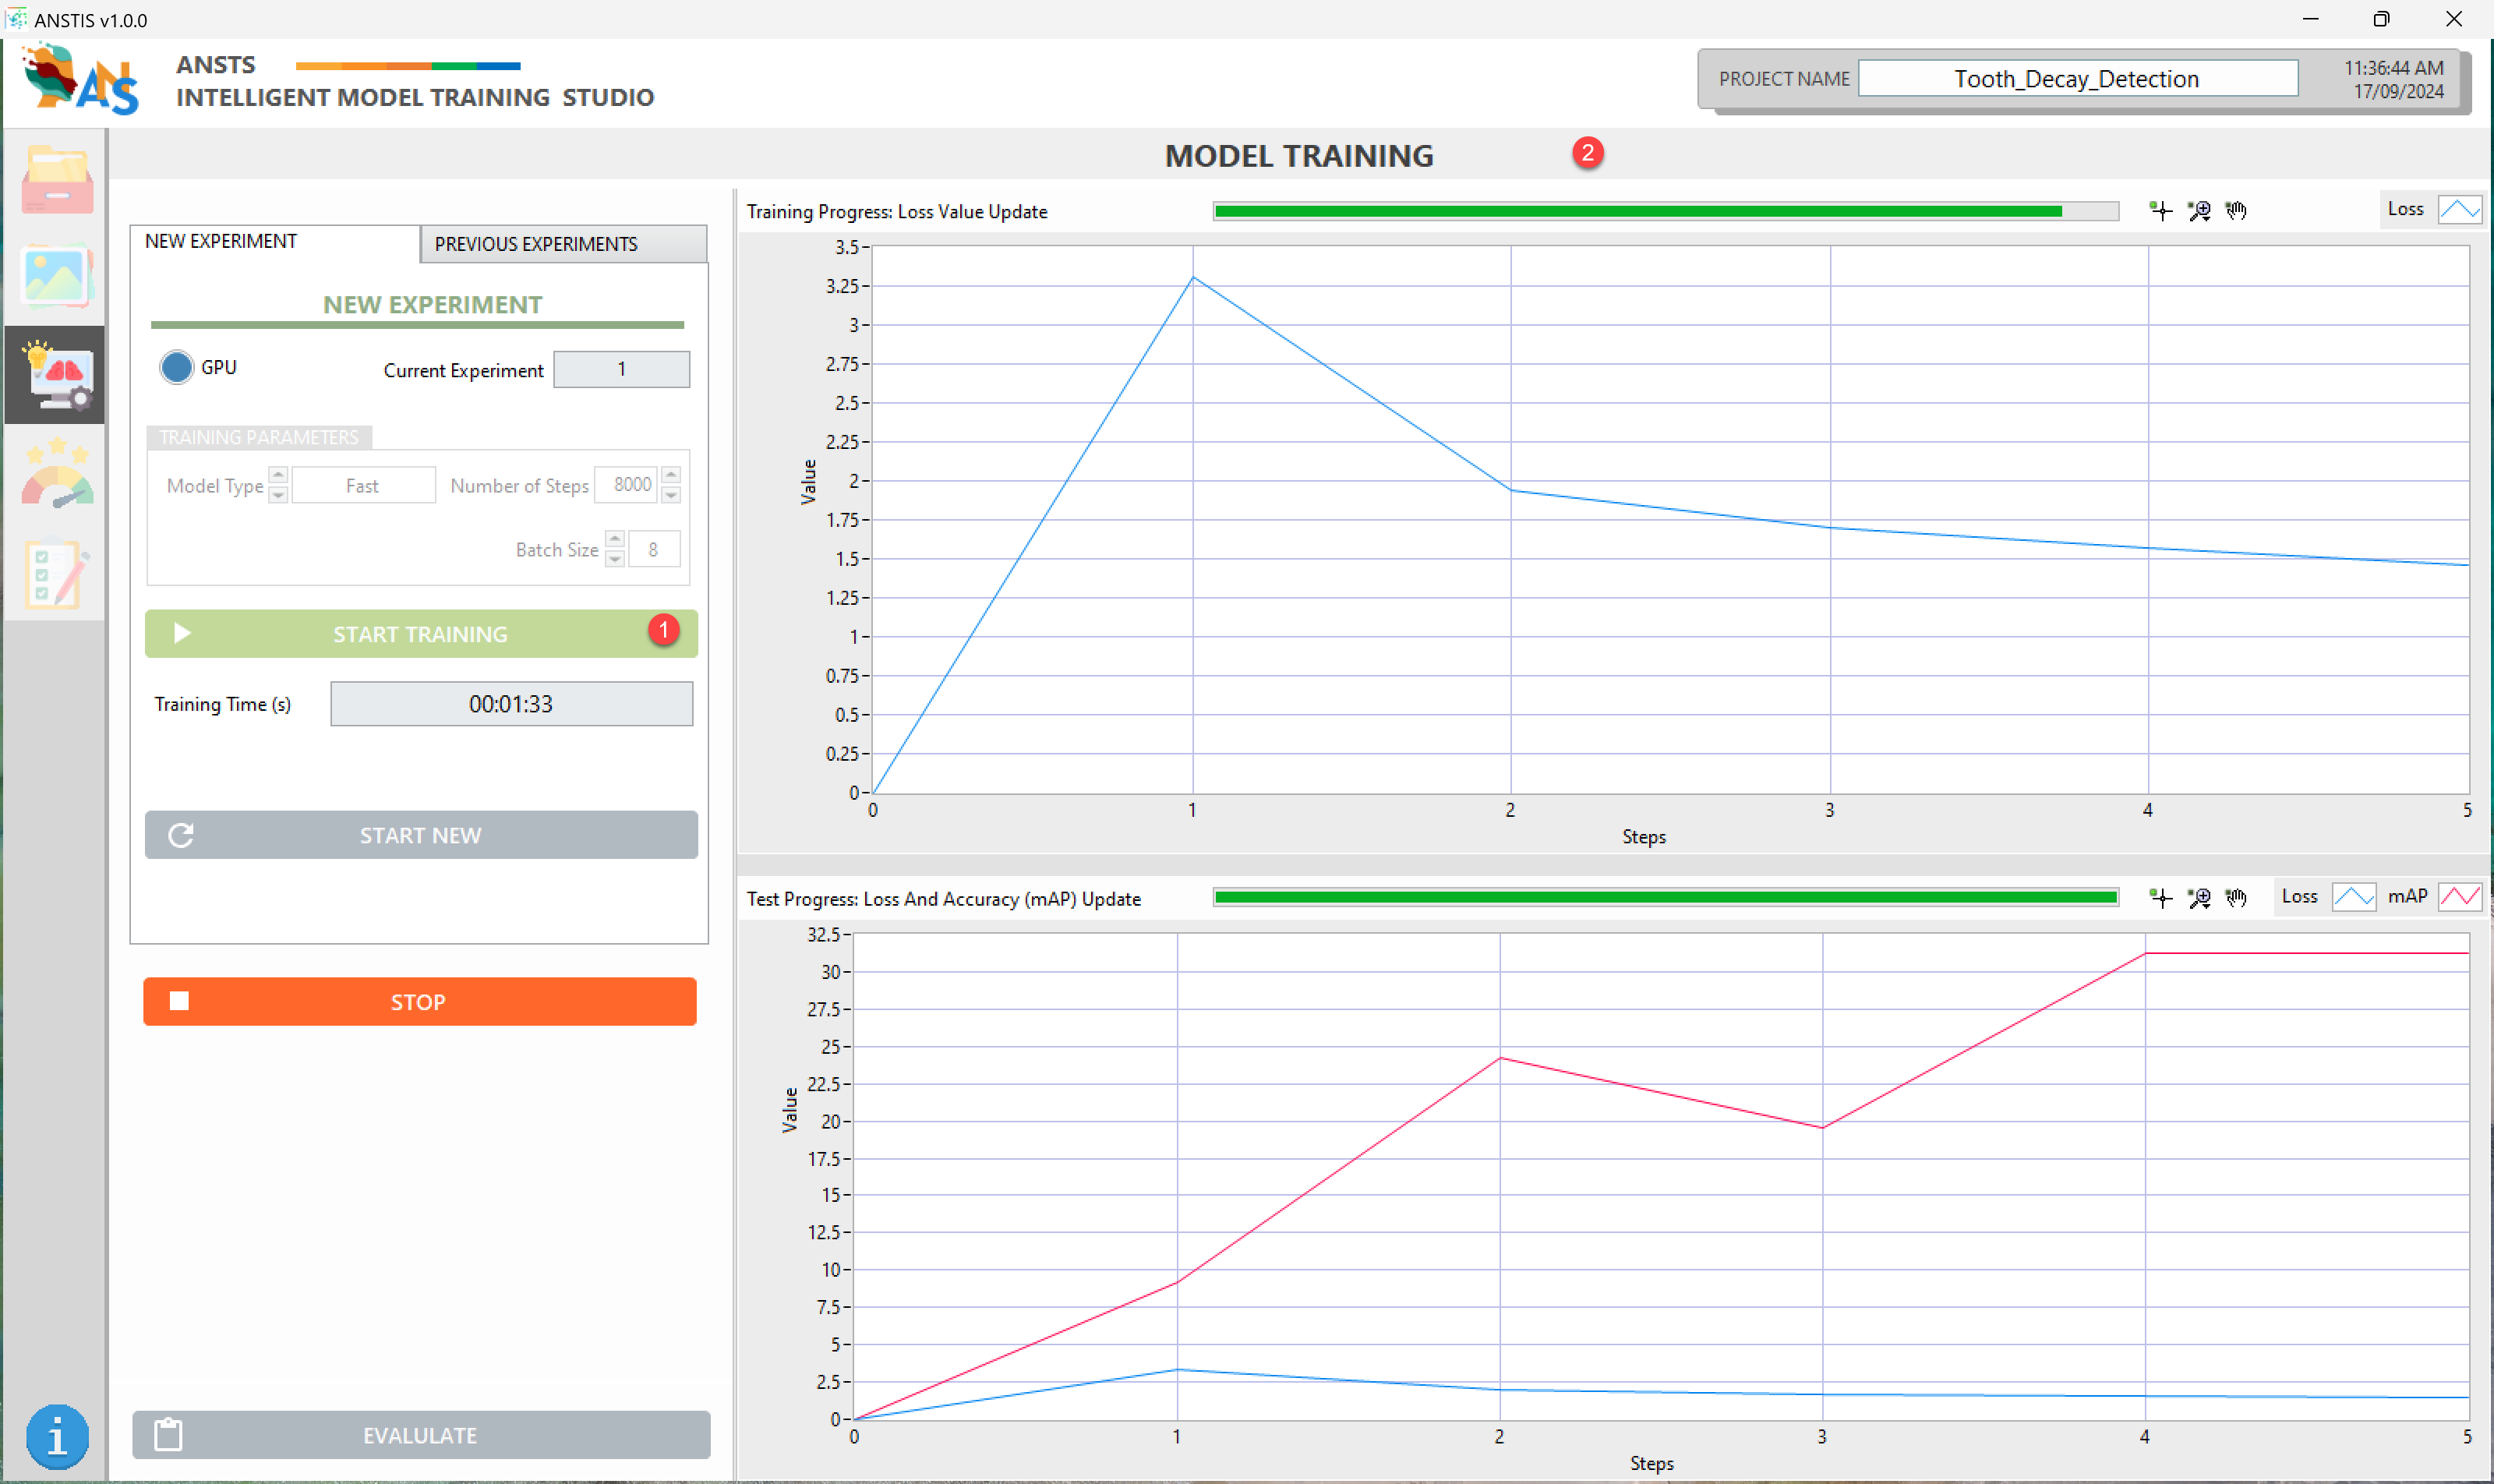
Task: Open the evaluation gauge sidebar icon
Action: (x=57, y=473)
